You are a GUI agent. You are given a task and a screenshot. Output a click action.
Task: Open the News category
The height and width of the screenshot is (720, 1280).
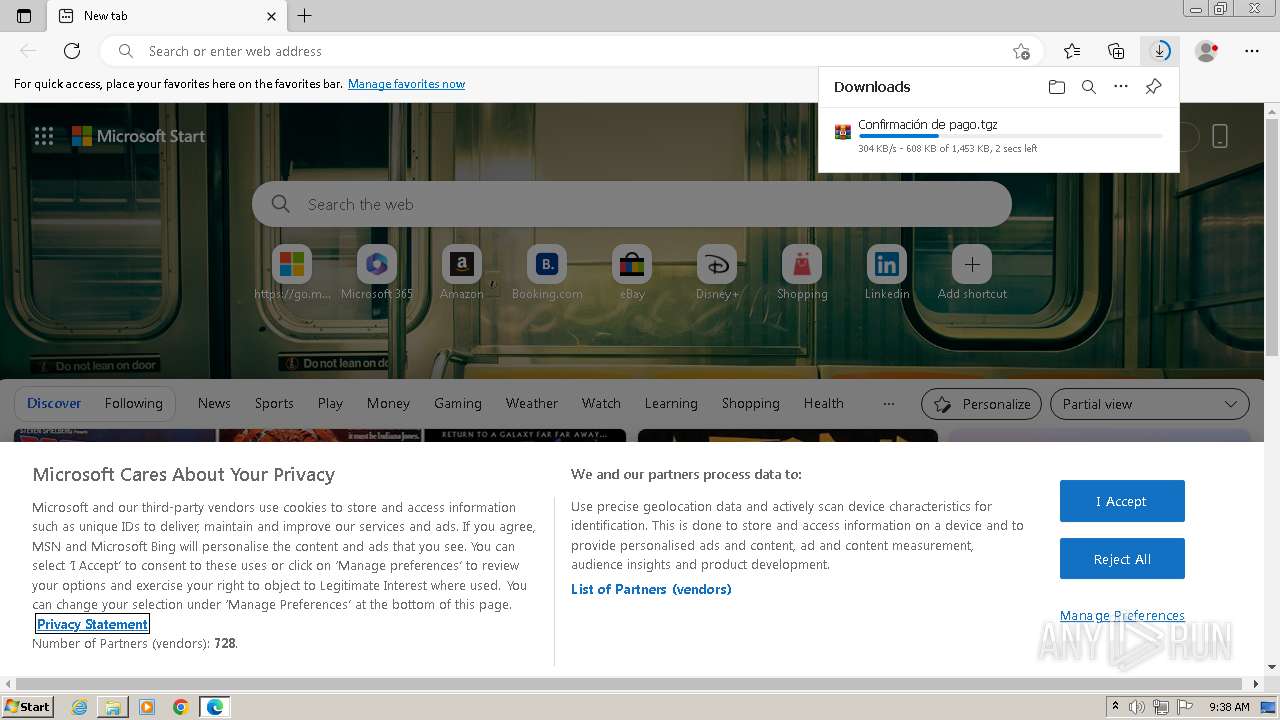pos(214,403)
